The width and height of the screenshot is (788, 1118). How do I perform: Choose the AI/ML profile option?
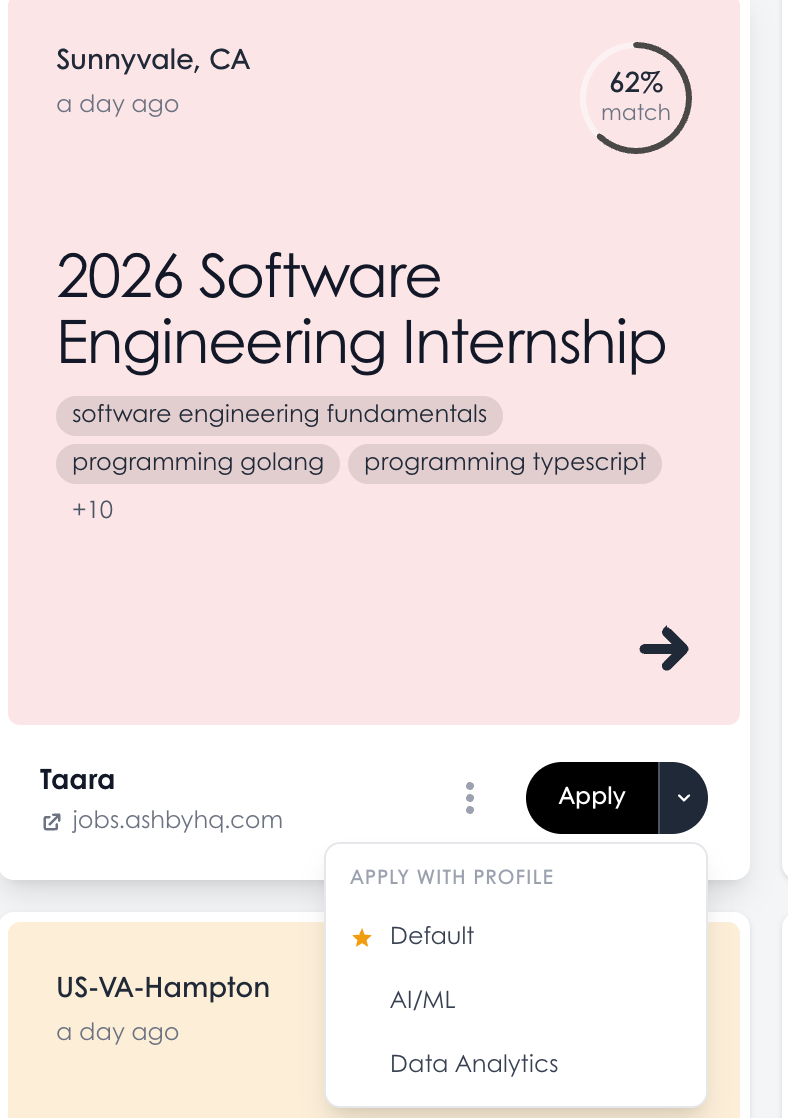click(424, 1000)
